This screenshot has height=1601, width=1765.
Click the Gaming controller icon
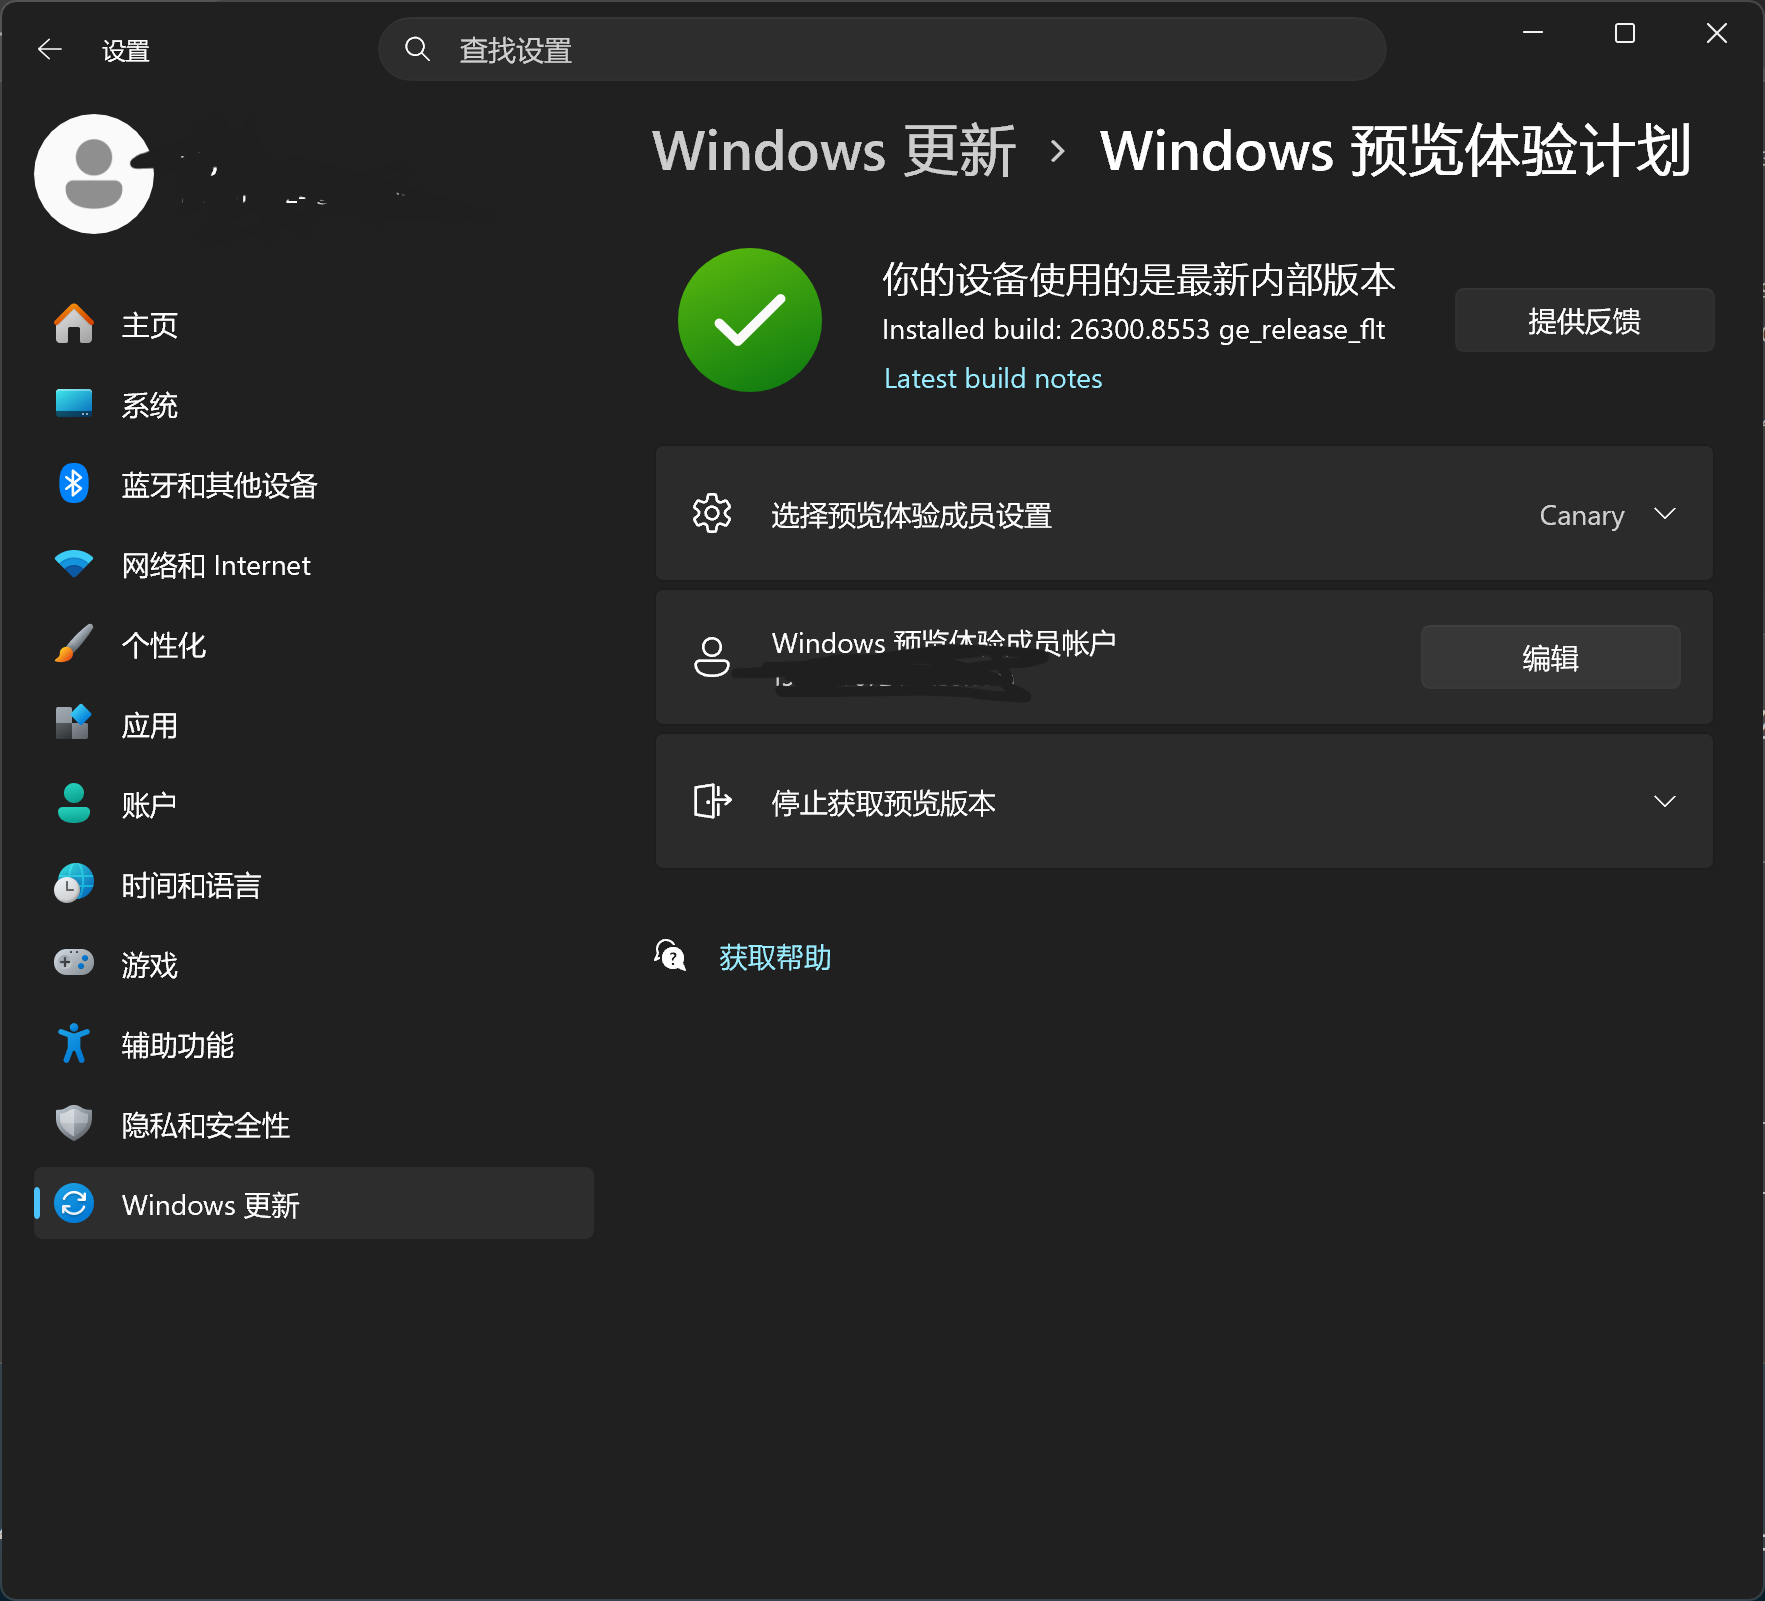74,962
